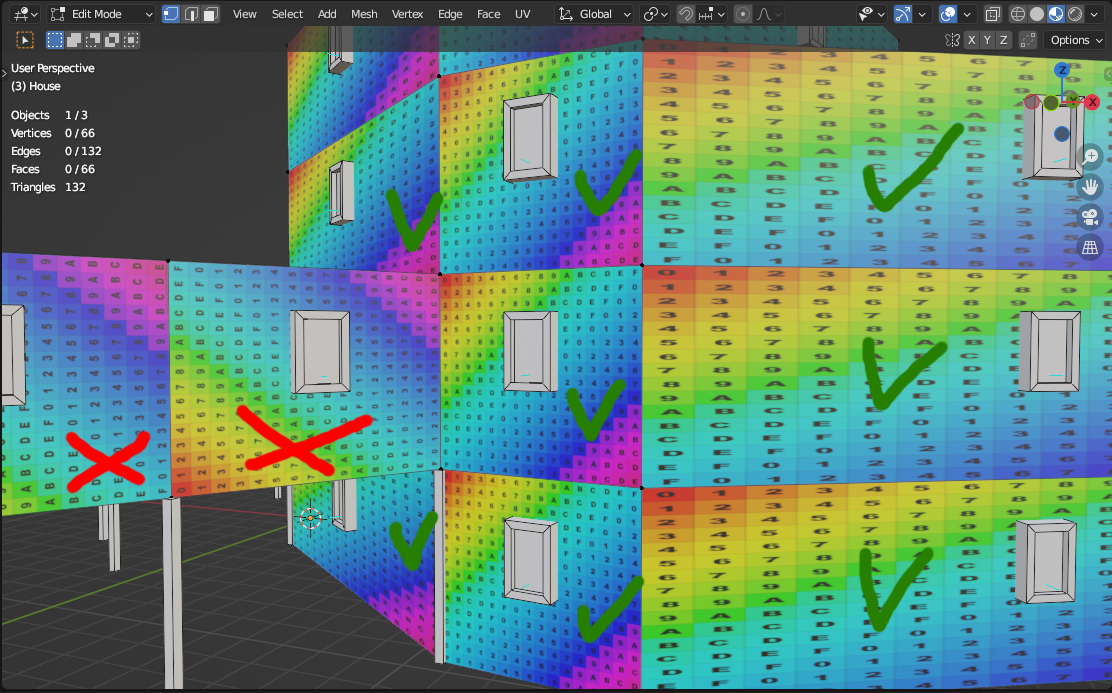Image resolution: width=1112 pixels, height=693 pixels.
Task: Toggle perspective/orthographic grid icon
Action: pos(1090,247)
